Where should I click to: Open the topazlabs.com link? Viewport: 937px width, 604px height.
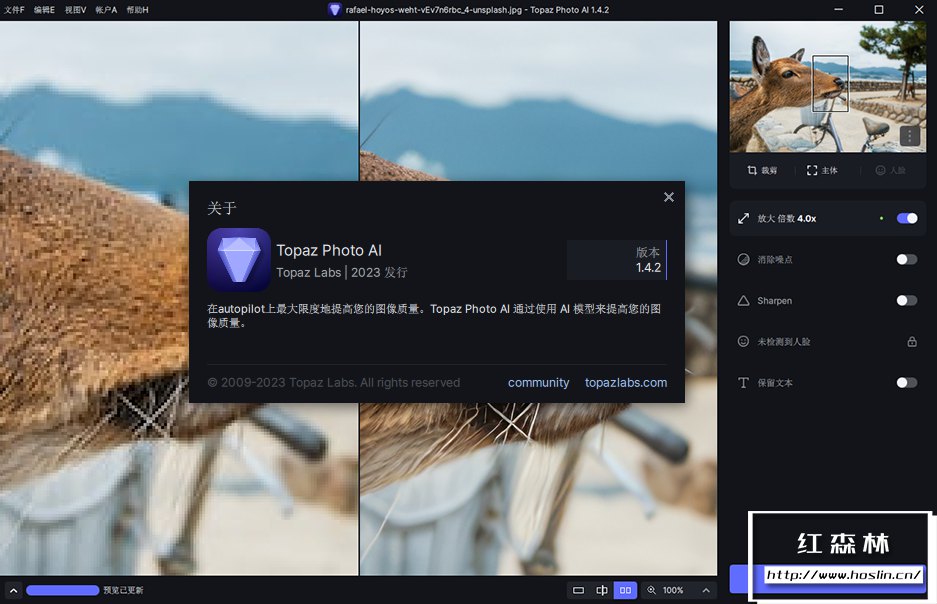click(626, 382)
